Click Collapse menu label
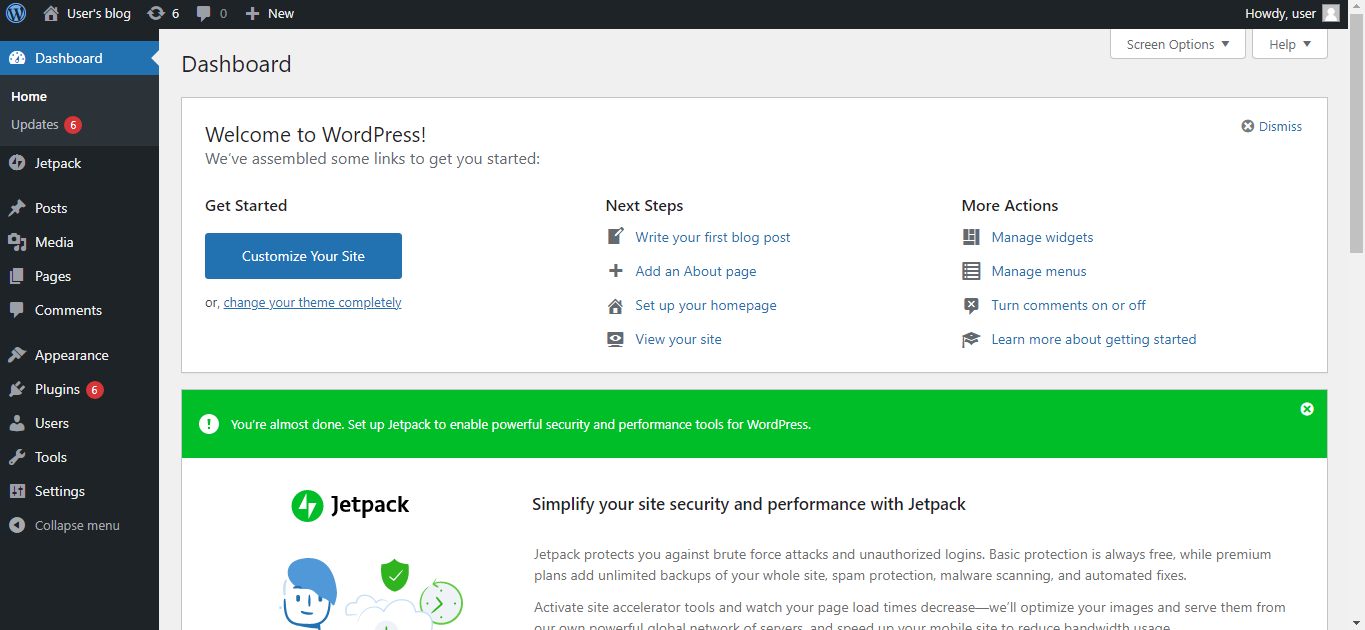Screen dimensions: 1365x630 (x=77, y=525)
